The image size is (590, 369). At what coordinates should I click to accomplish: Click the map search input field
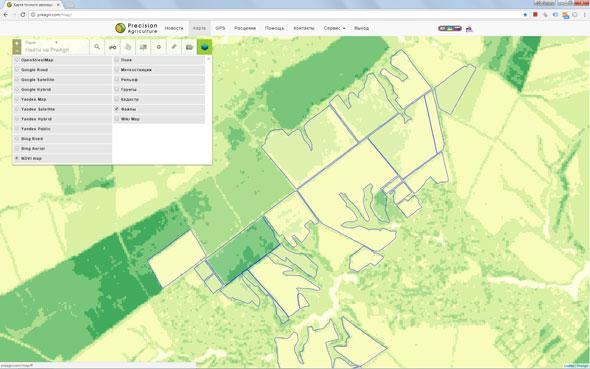coord(56,50)
